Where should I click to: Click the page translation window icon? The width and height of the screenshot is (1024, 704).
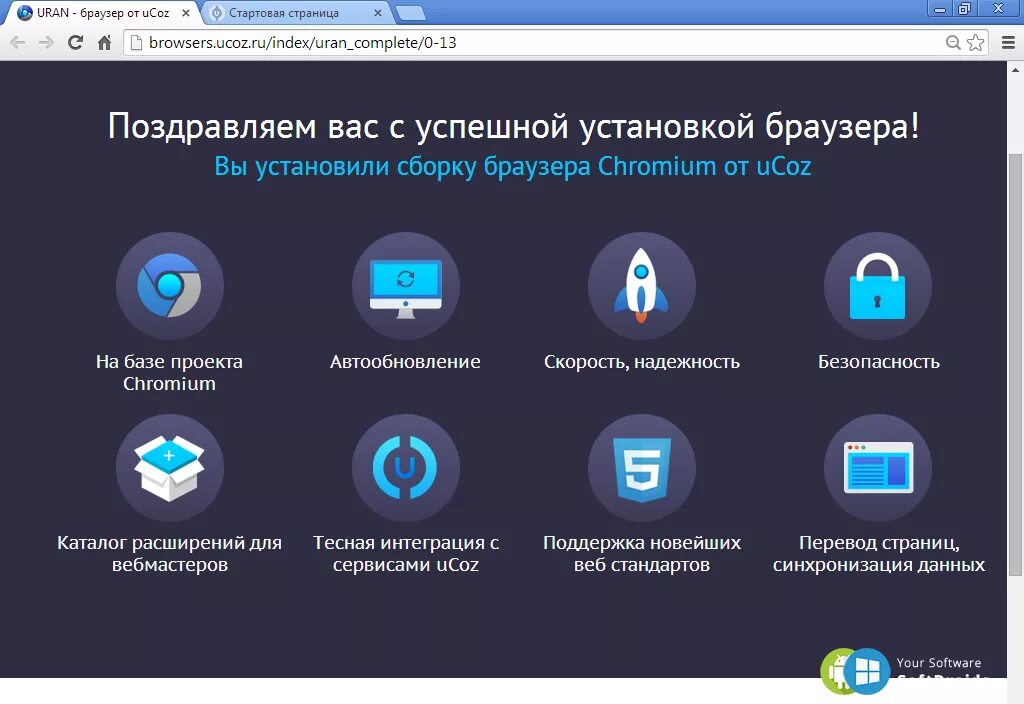(878, 468)
